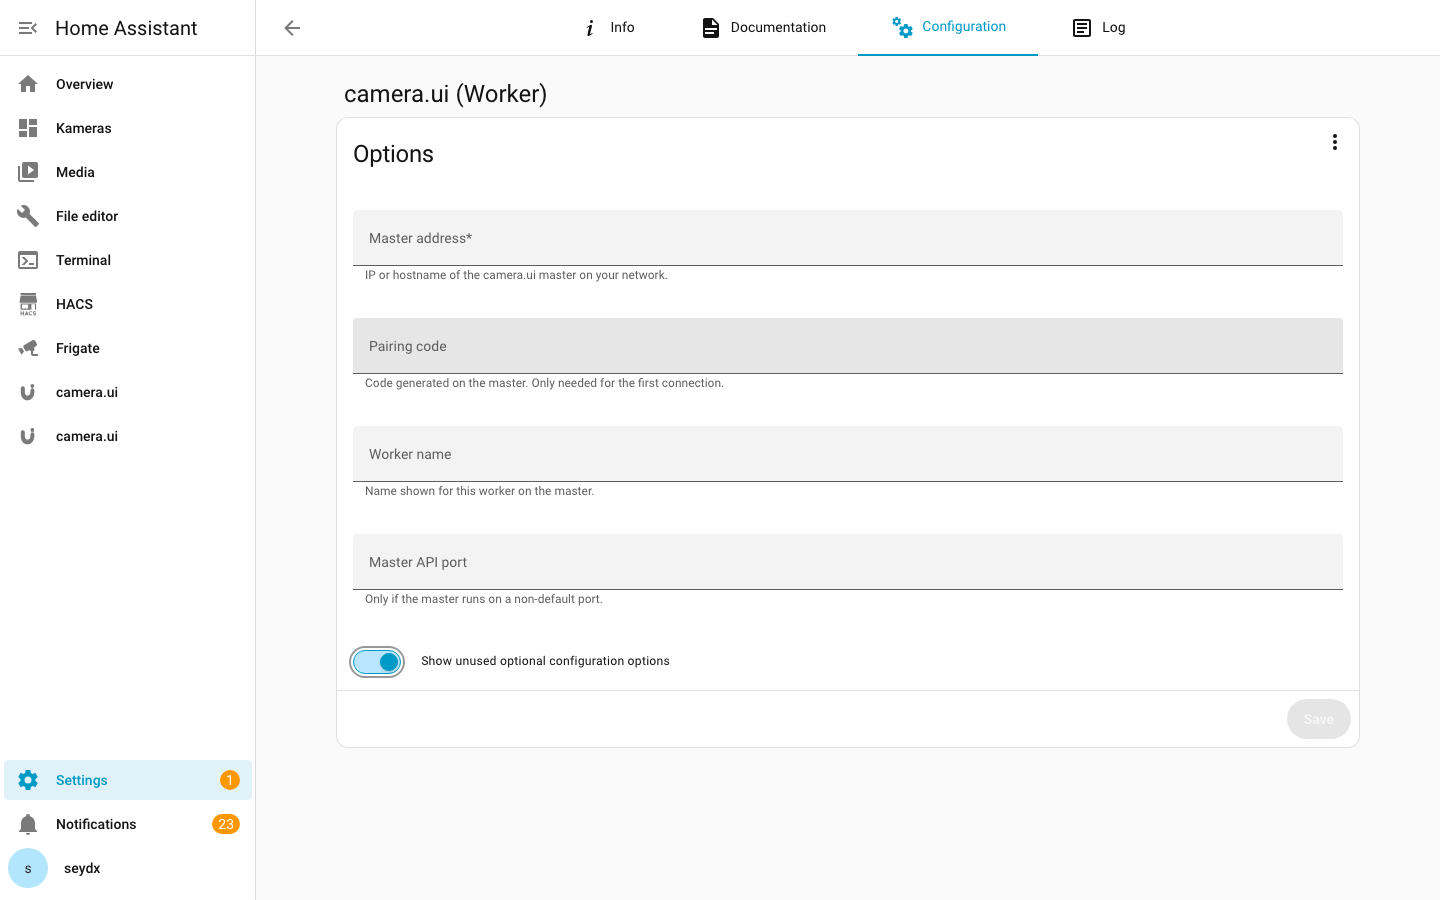Collapse the sidebar with the menu icon
Screen dimensions: 1440x900
point(28,28)
